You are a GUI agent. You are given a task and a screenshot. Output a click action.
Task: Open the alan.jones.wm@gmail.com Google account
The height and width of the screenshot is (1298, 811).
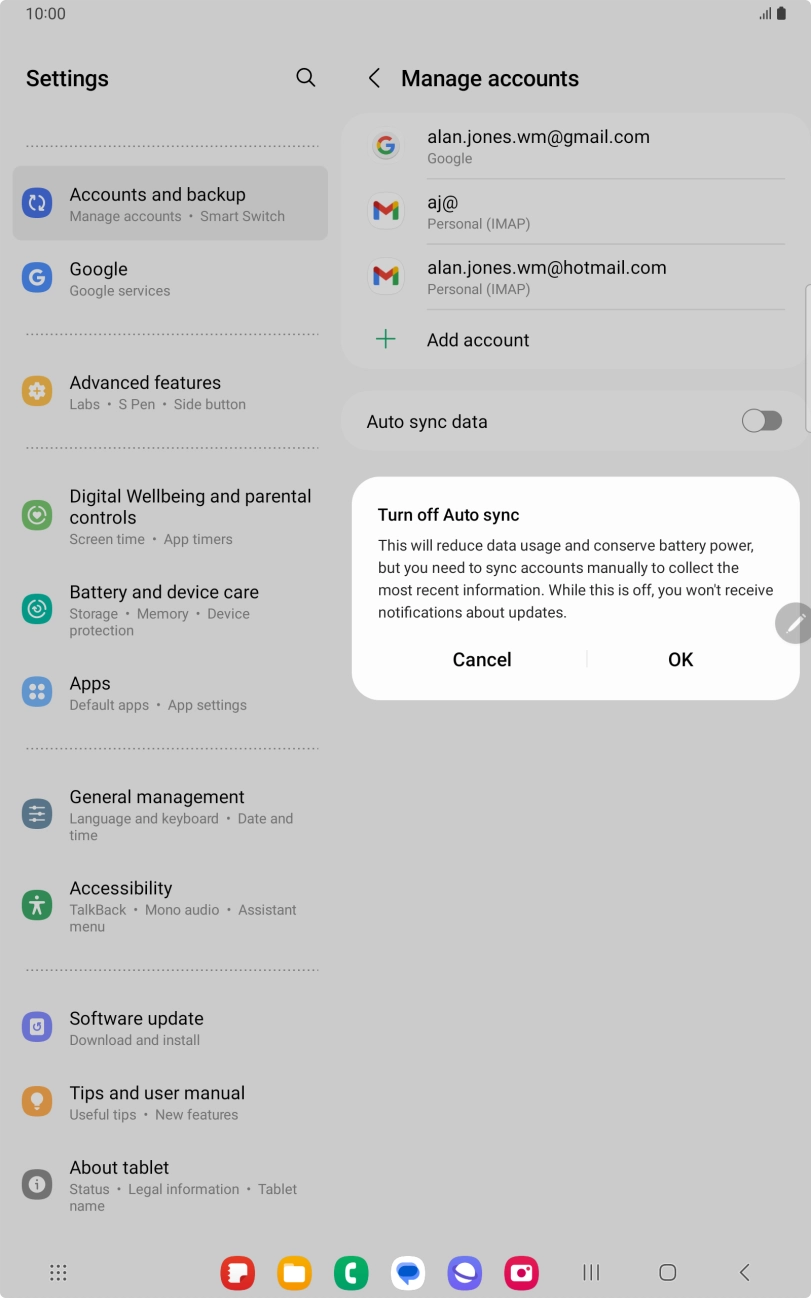coord(574,146)
